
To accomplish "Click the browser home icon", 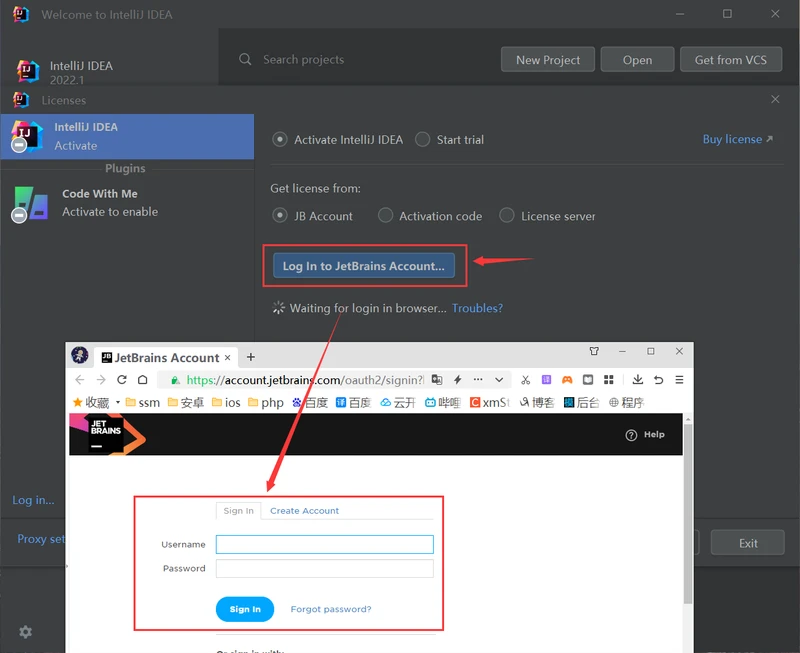I will (x=143, y=380).
